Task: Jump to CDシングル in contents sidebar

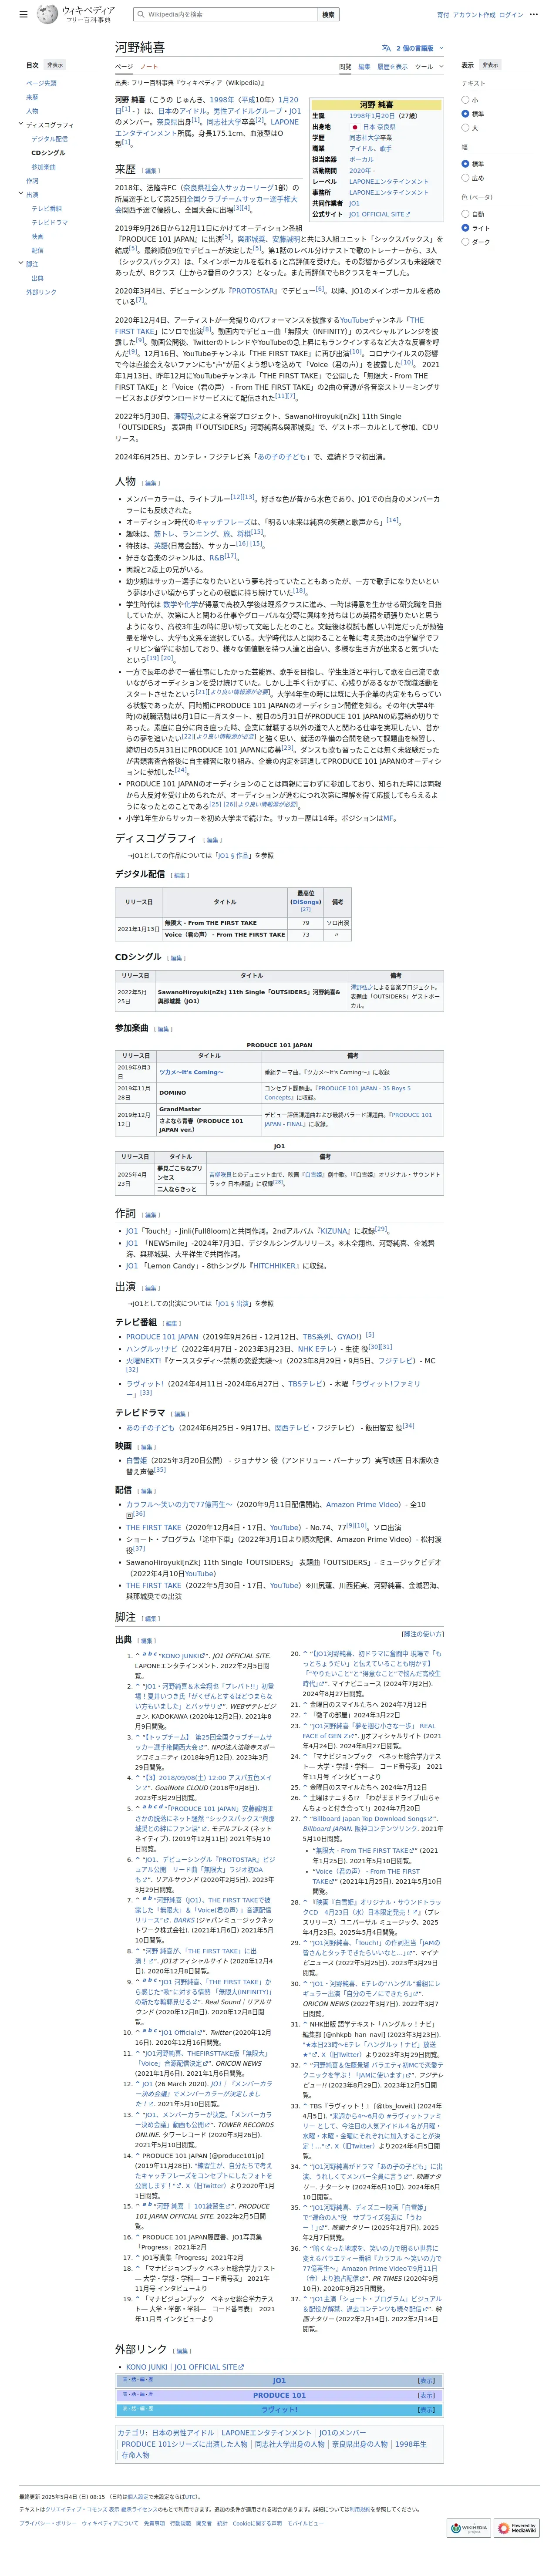Action: (x=48, y=153)
